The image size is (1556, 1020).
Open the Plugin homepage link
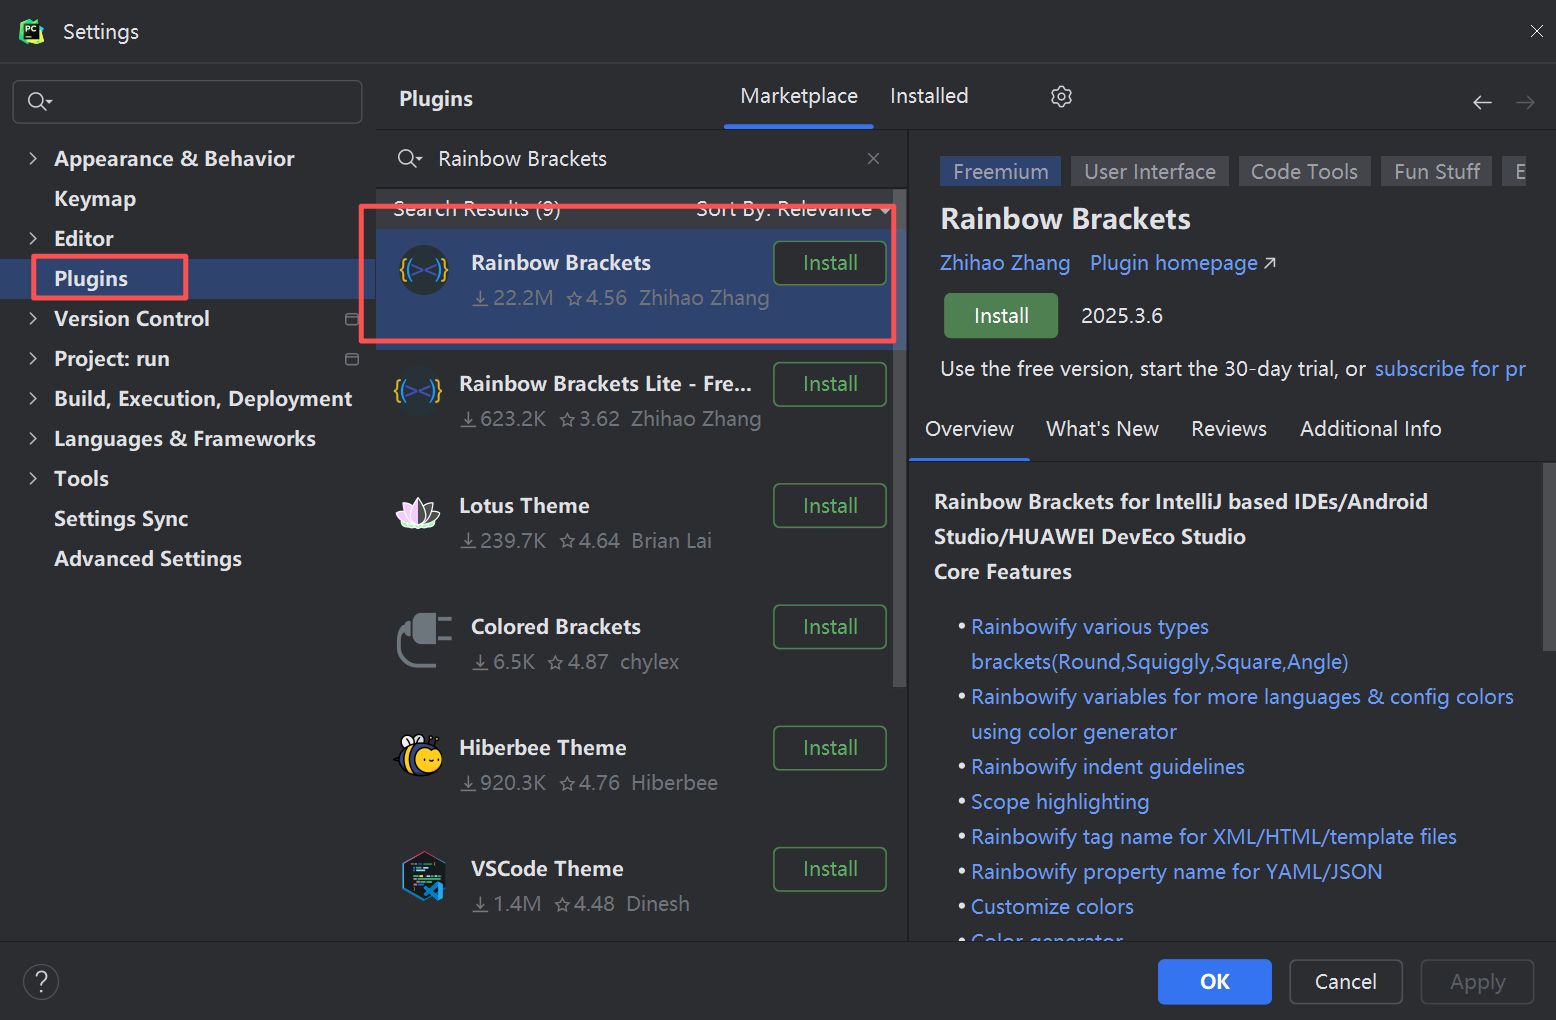[x=1182, y=263]
